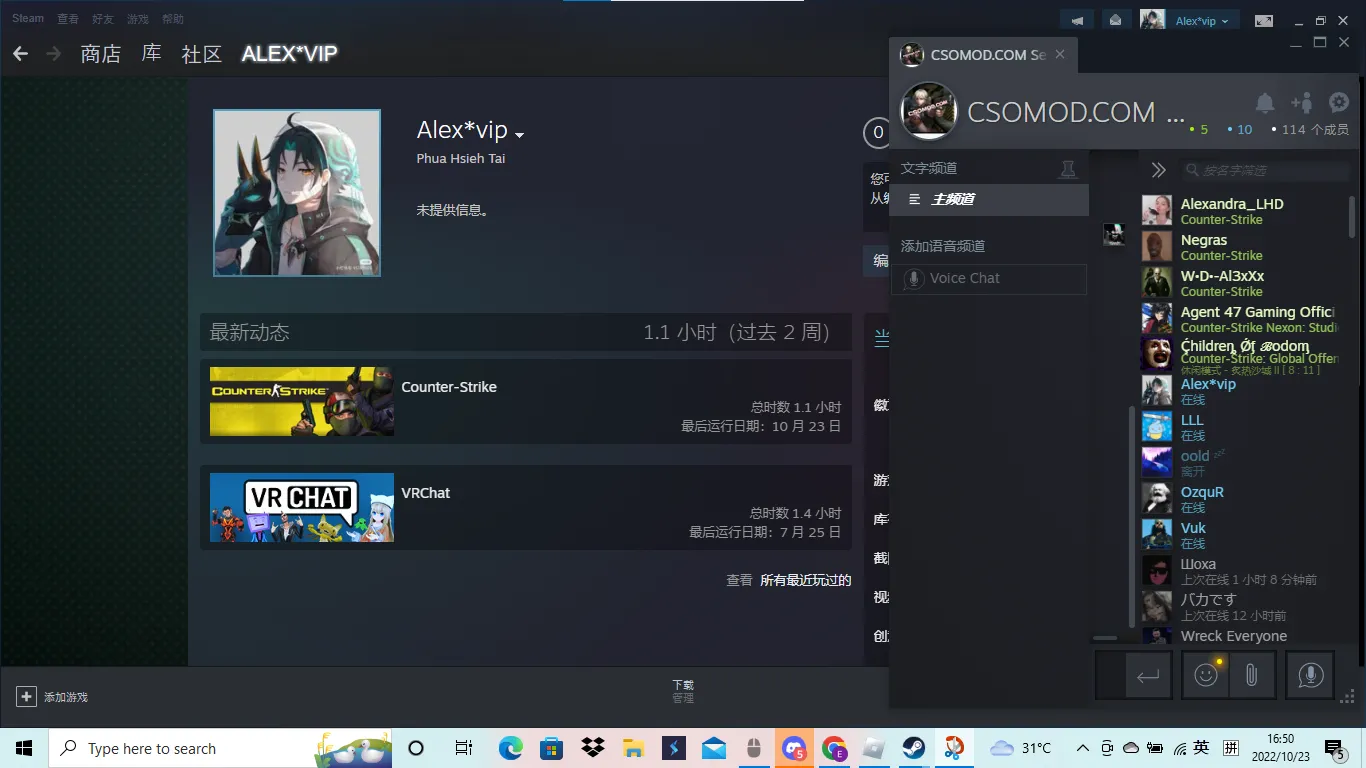
Task: Select OzquR in the member list
Action: pos(1239,499)
